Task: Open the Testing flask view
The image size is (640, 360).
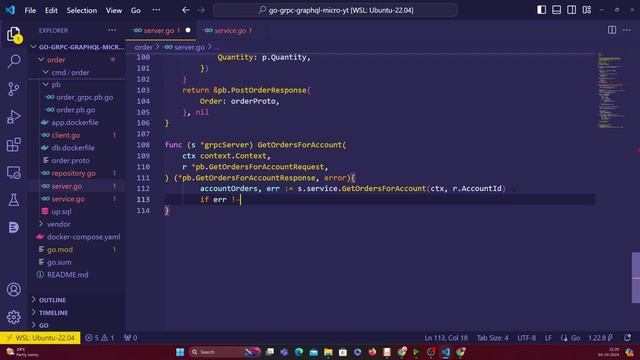Action: point(13,200)
